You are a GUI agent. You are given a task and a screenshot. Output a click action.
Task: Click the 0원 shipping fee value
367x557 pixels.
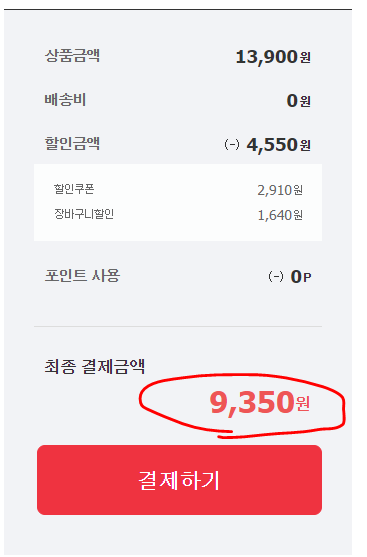(298, 101)
